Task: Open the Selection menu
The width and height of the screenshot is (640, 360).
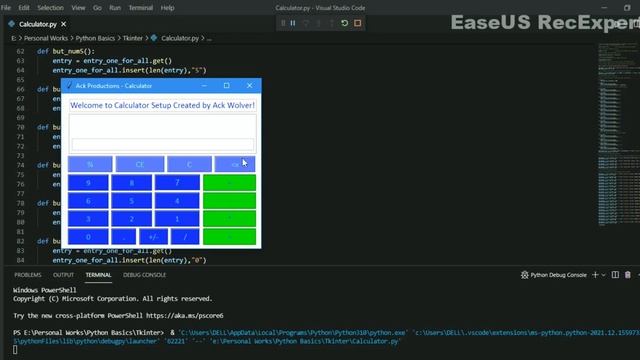Action: (x=50, y=8)
